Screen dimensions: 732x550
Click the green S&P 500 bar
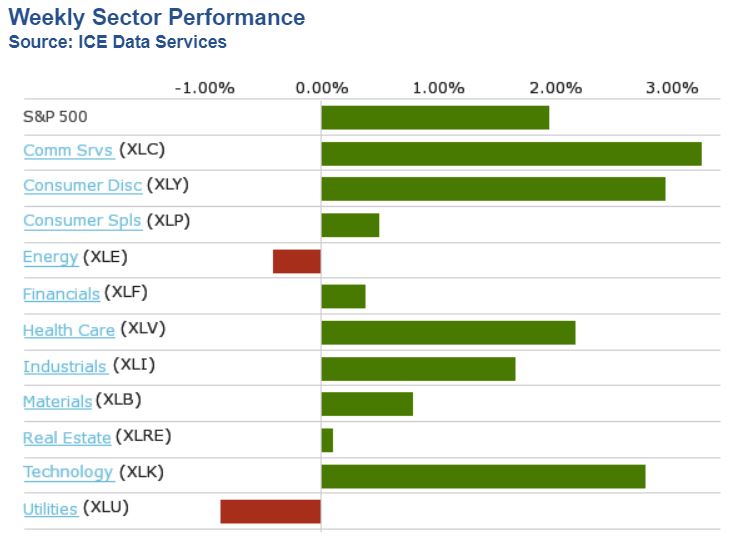(x=435, y=117)
